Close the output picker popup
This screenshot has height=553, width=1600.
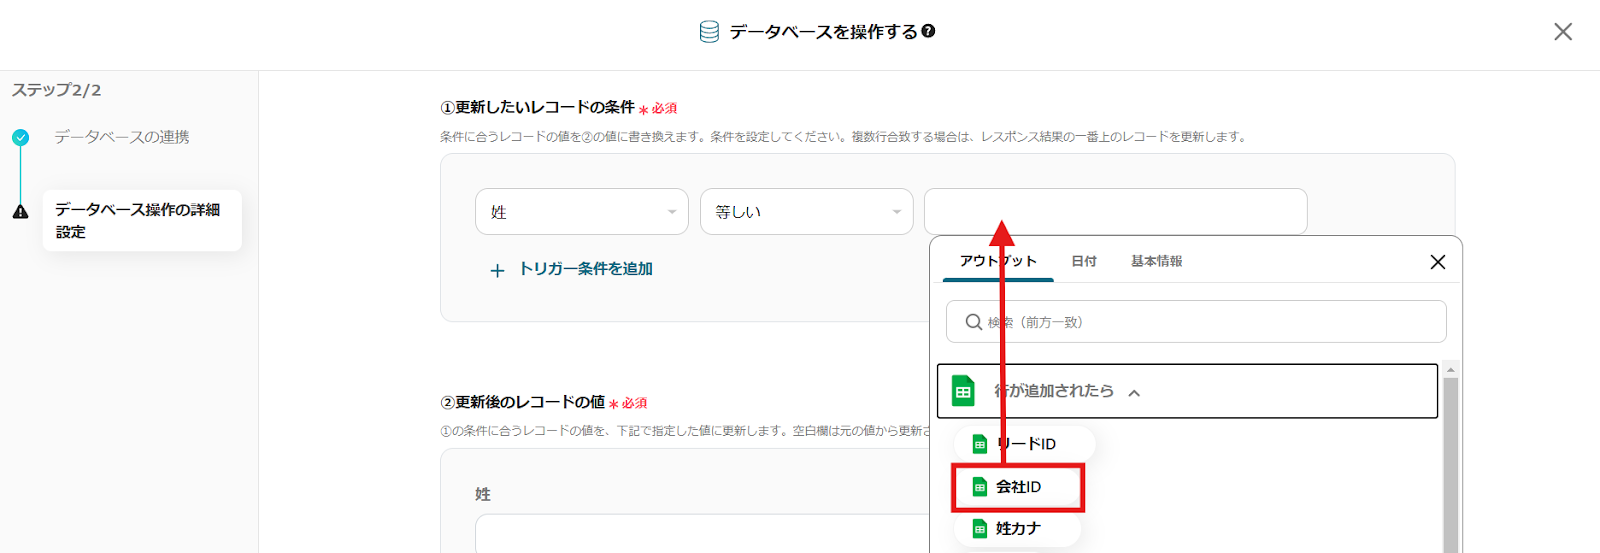(x=1438, y=262)
